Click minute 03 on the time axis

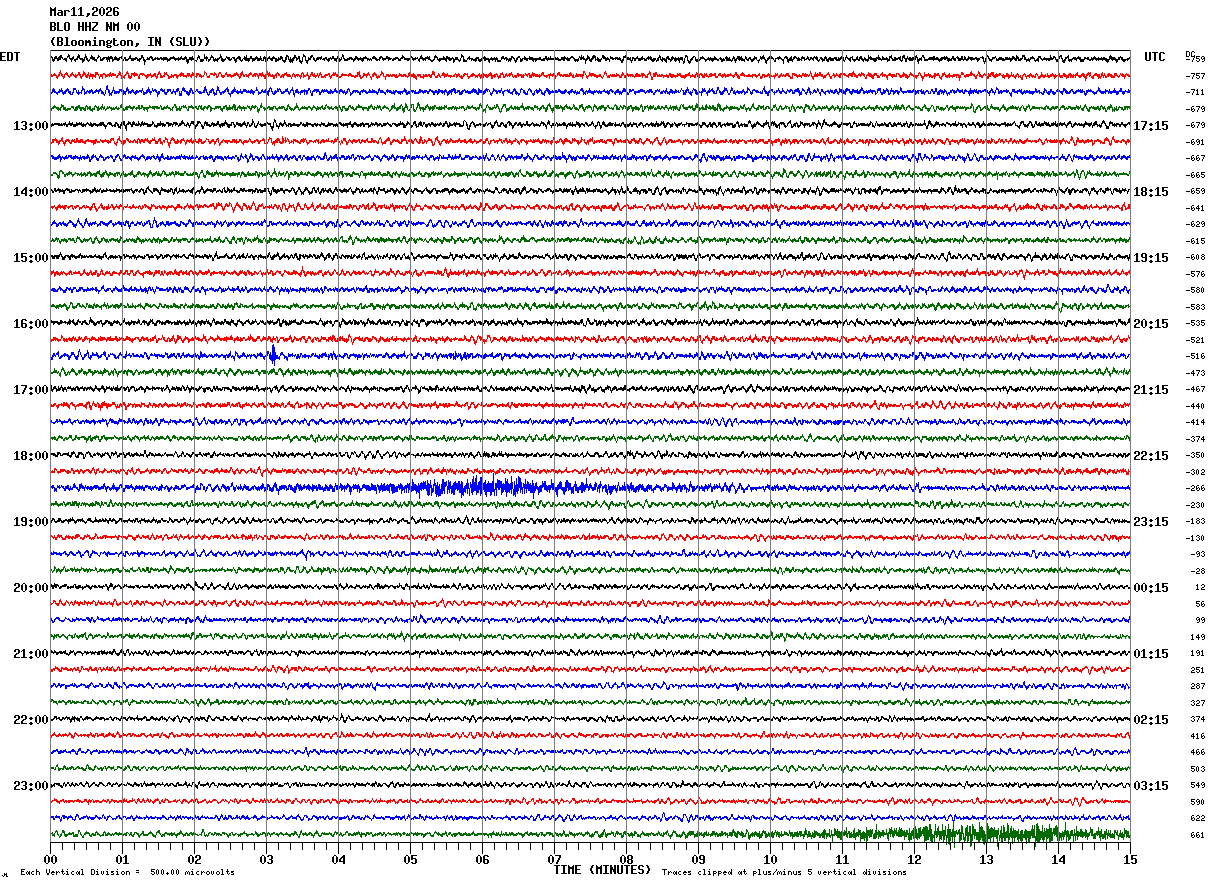click(266, 859)
